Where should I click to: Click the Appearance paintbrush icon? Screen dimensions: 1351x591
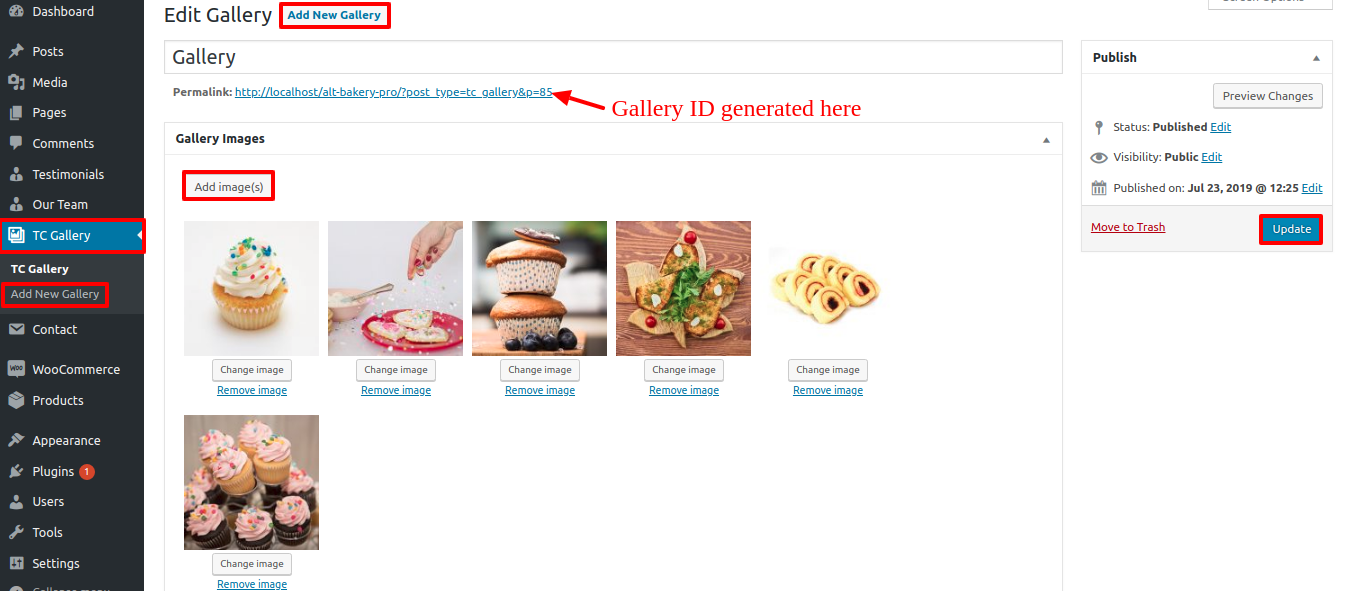click(16, 440)
